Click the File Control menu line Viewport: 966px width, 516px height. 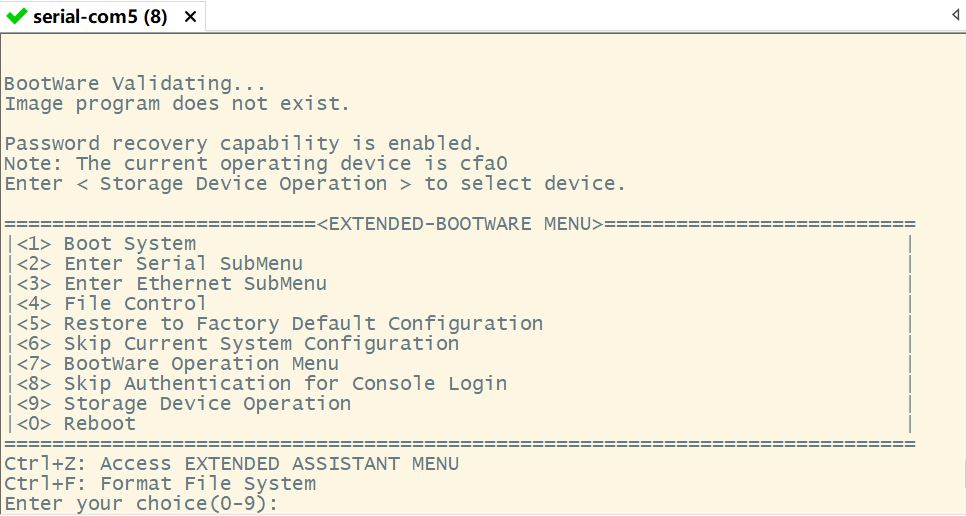(x=135, y=303)
